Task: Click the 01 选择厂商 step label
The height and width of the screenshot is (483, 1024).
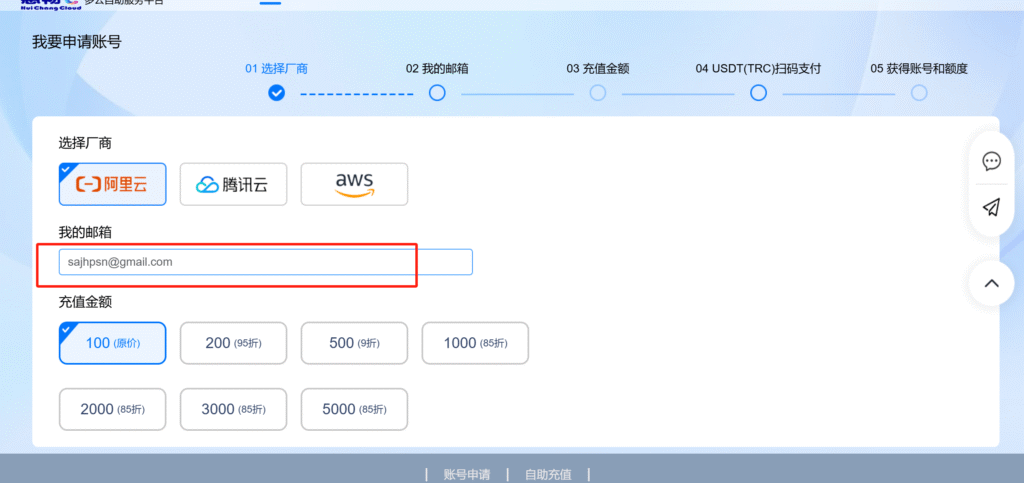Action: [x=276, y=69]
